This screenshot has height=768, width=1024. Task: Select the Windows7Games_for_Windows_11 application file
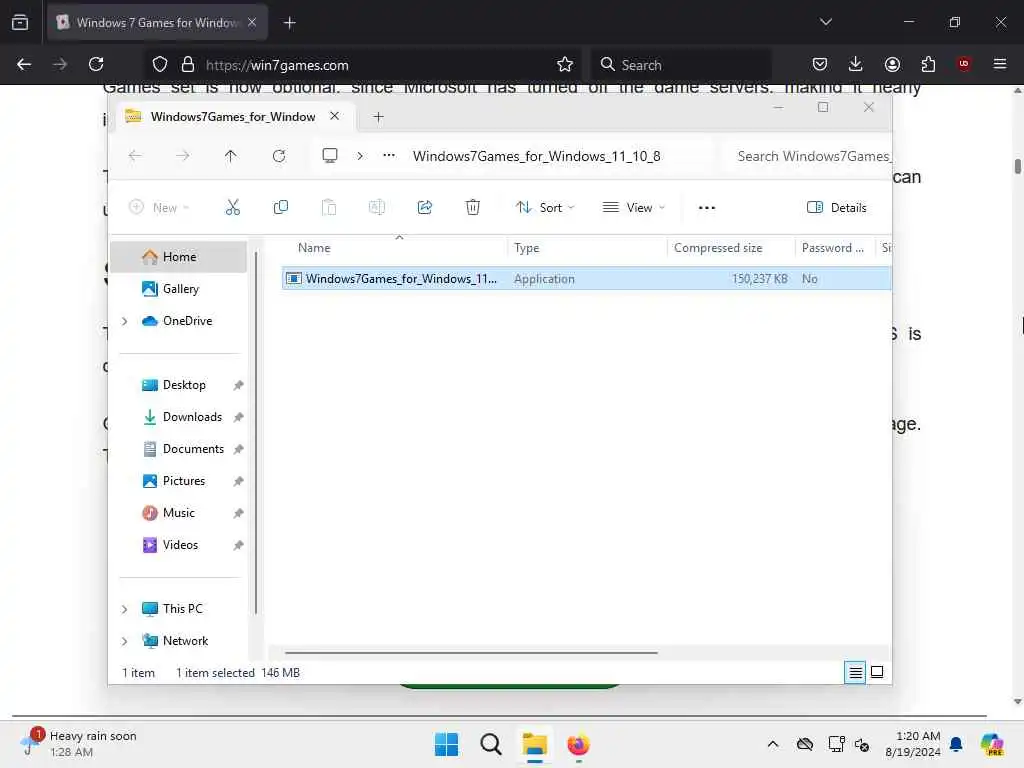tap(586, 279)
